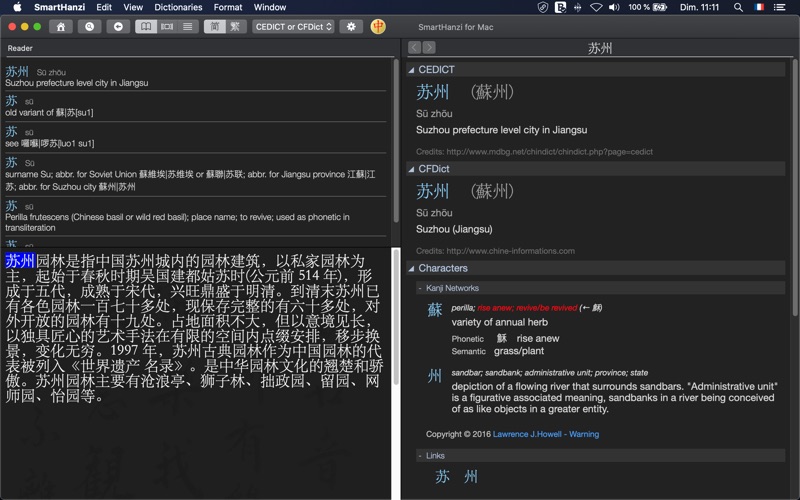Open the Window menu
This screenshot has width=800, height=500.
[x=270, y=7]
